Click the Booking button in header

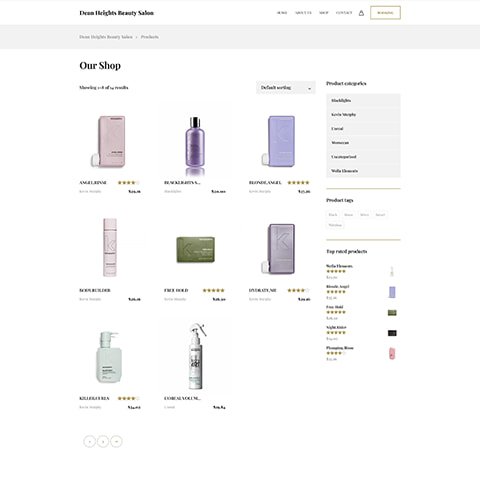click(385, 13)
